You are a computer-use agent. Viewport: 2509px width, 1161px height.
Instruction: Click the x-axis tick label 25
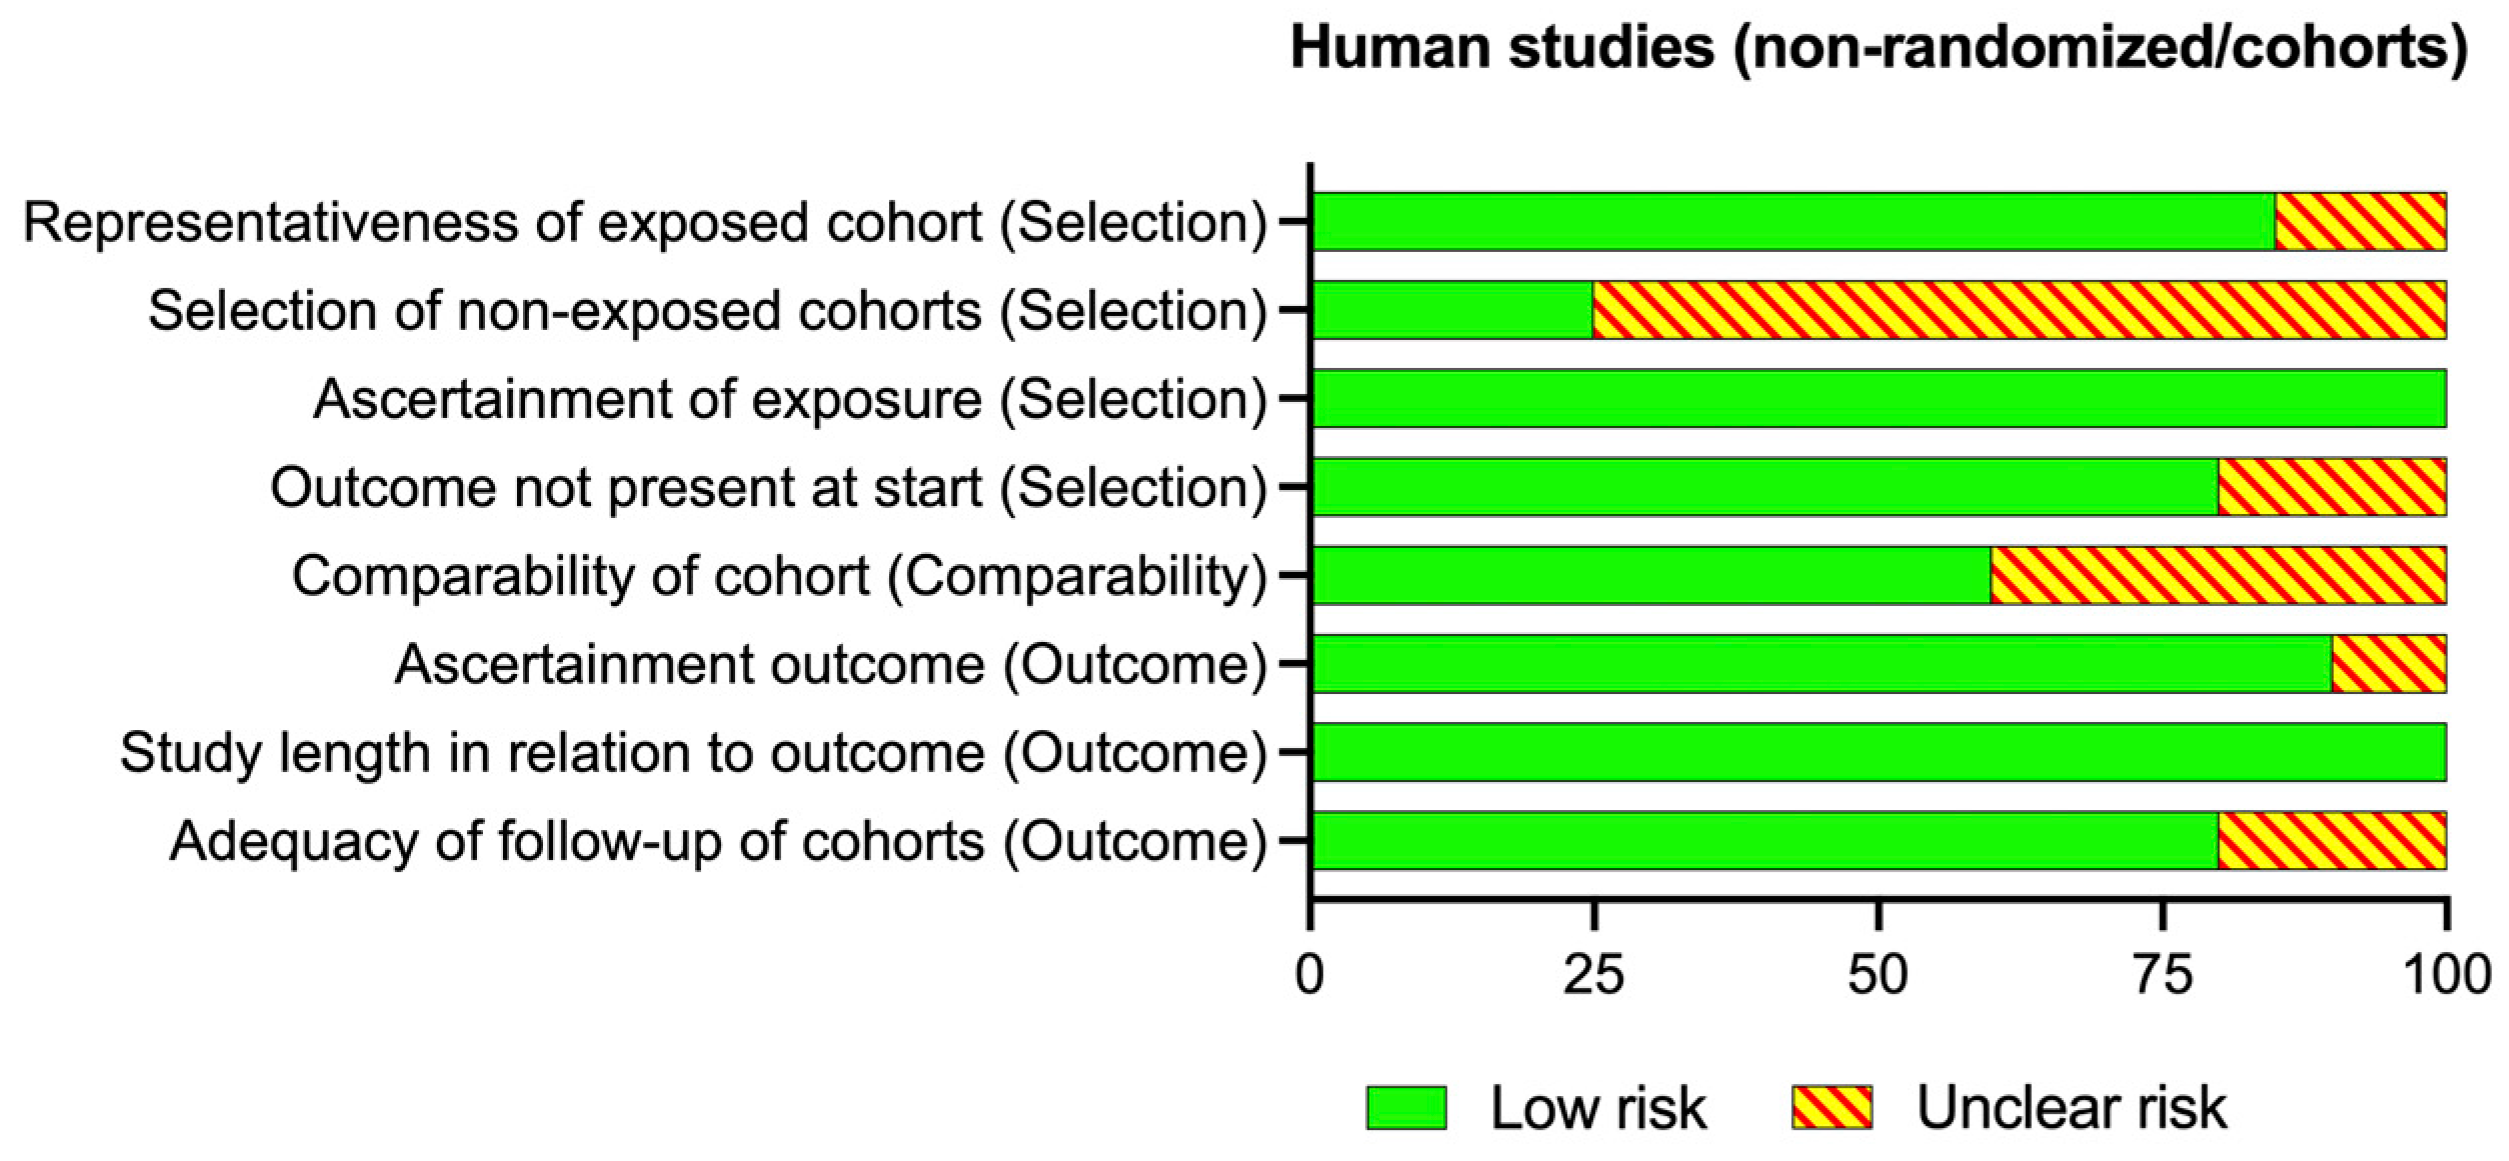(x=1594, y=974)
